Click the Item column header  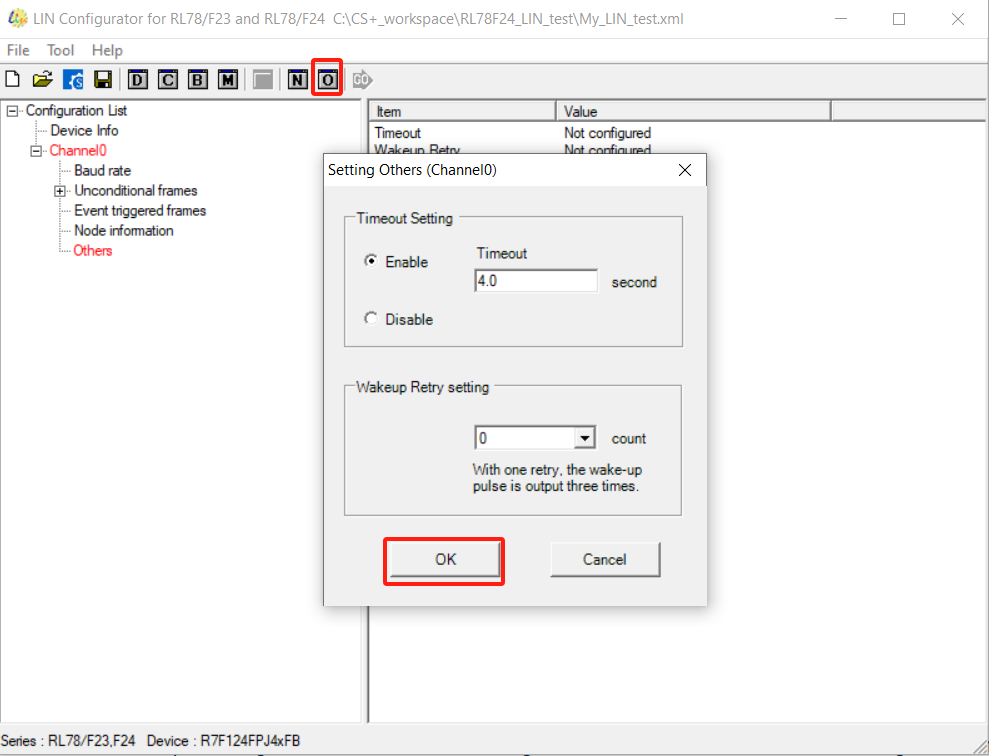coord(462,112)
